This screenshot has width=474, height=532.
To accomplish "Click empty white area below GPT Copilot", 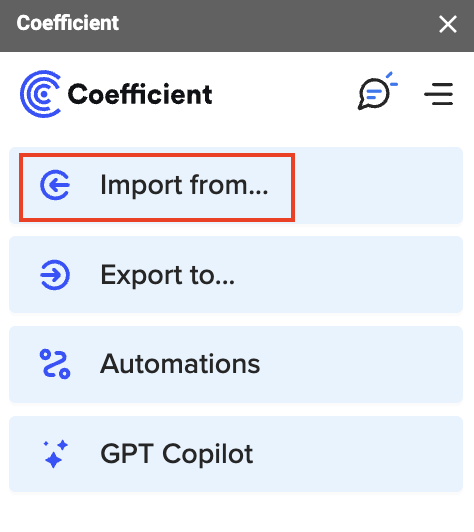I will click(237, 512).
